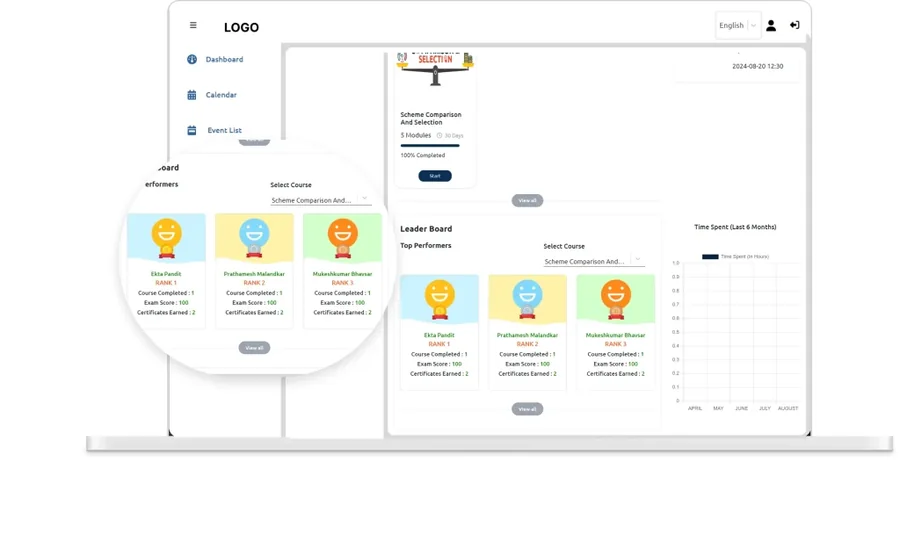Click the 5 Modules label
This screenshot has height=556, width=900.
(416, 135)
